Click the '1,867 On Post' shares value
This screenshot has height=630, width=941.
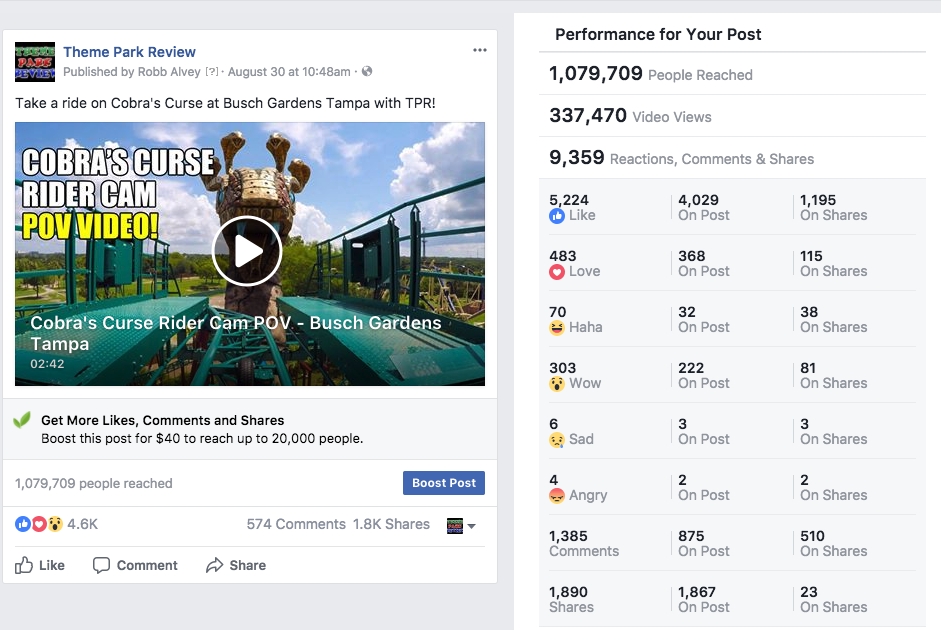coord(704,599)
